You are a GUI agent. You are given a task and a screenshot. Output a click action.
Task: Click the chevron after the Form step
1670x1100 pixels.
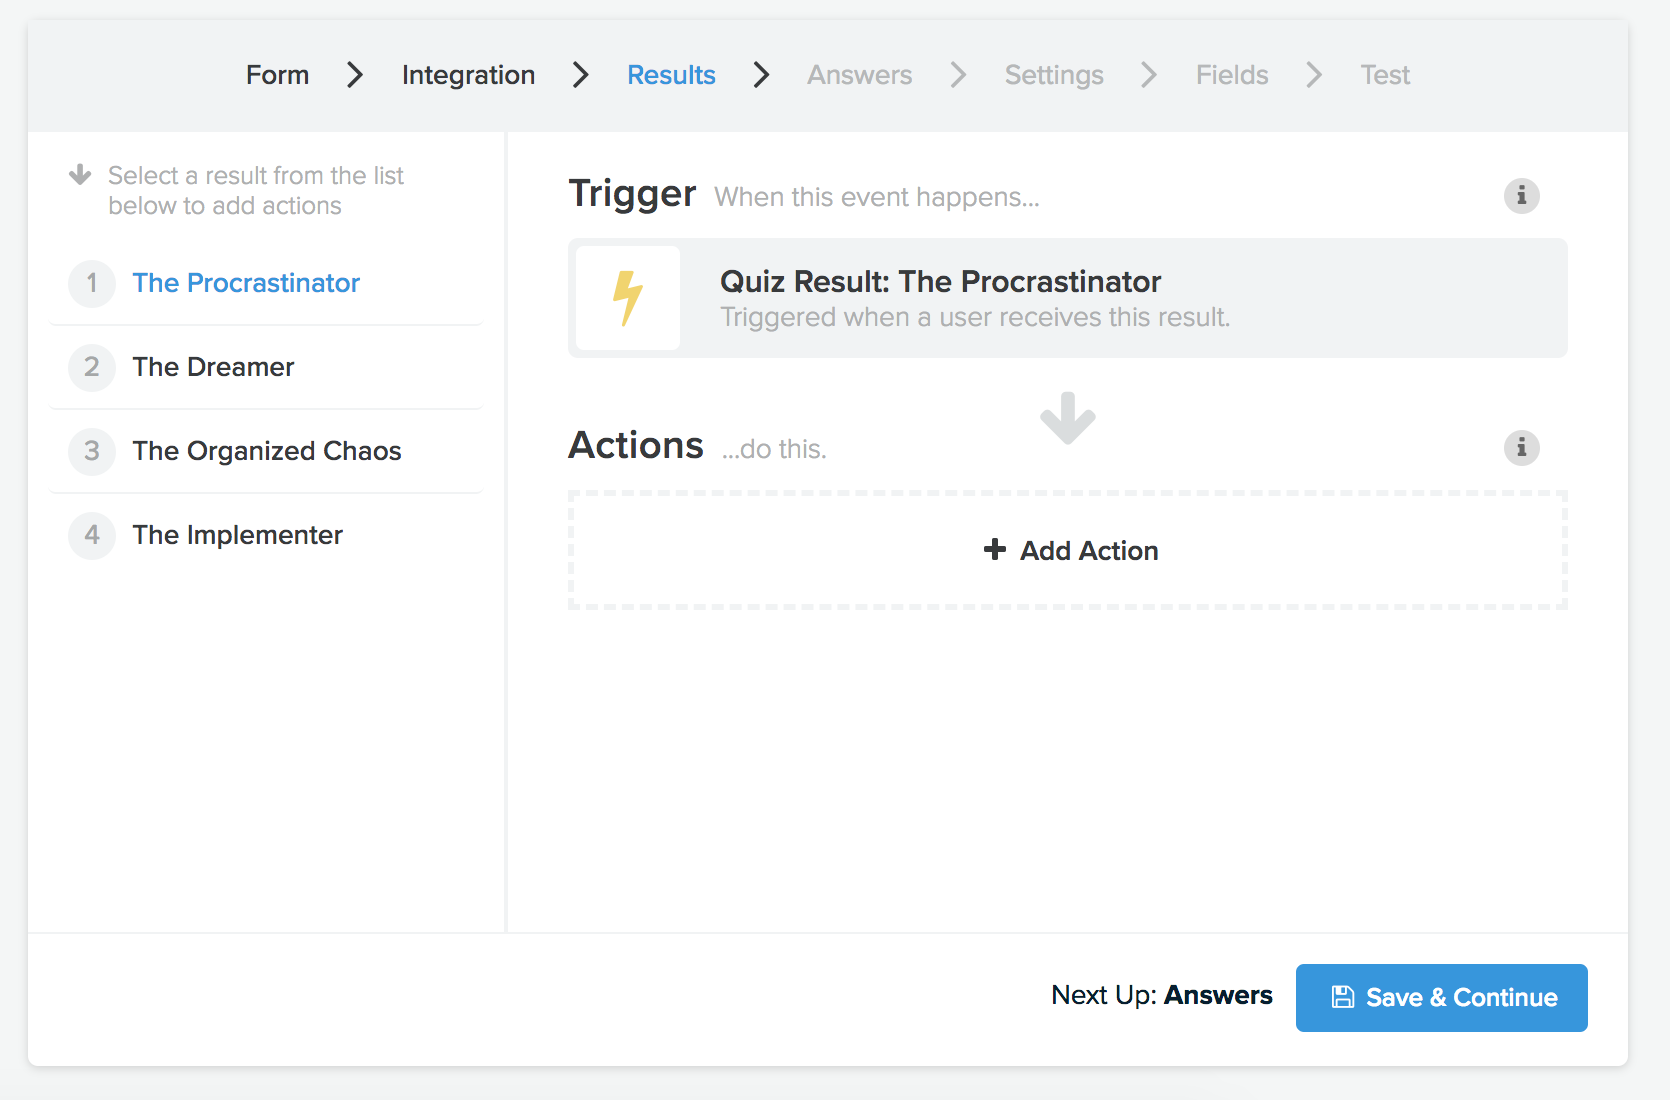click(x=355, y=75)
